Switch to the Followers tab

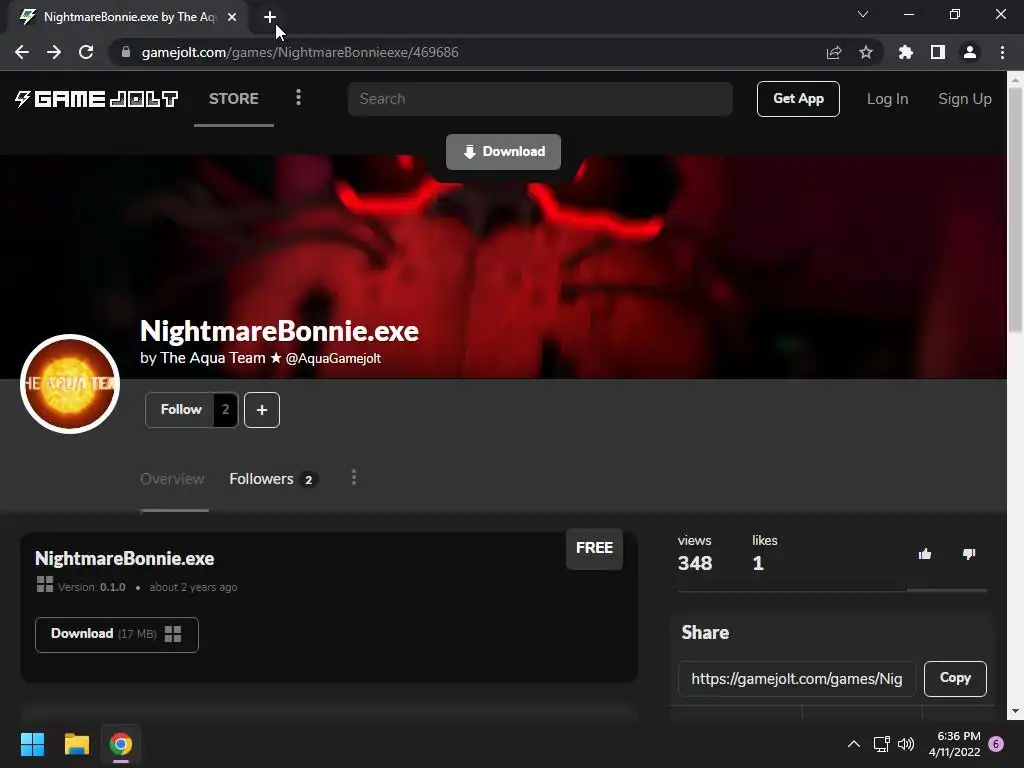pyautogui.click(x=273, y=479)
